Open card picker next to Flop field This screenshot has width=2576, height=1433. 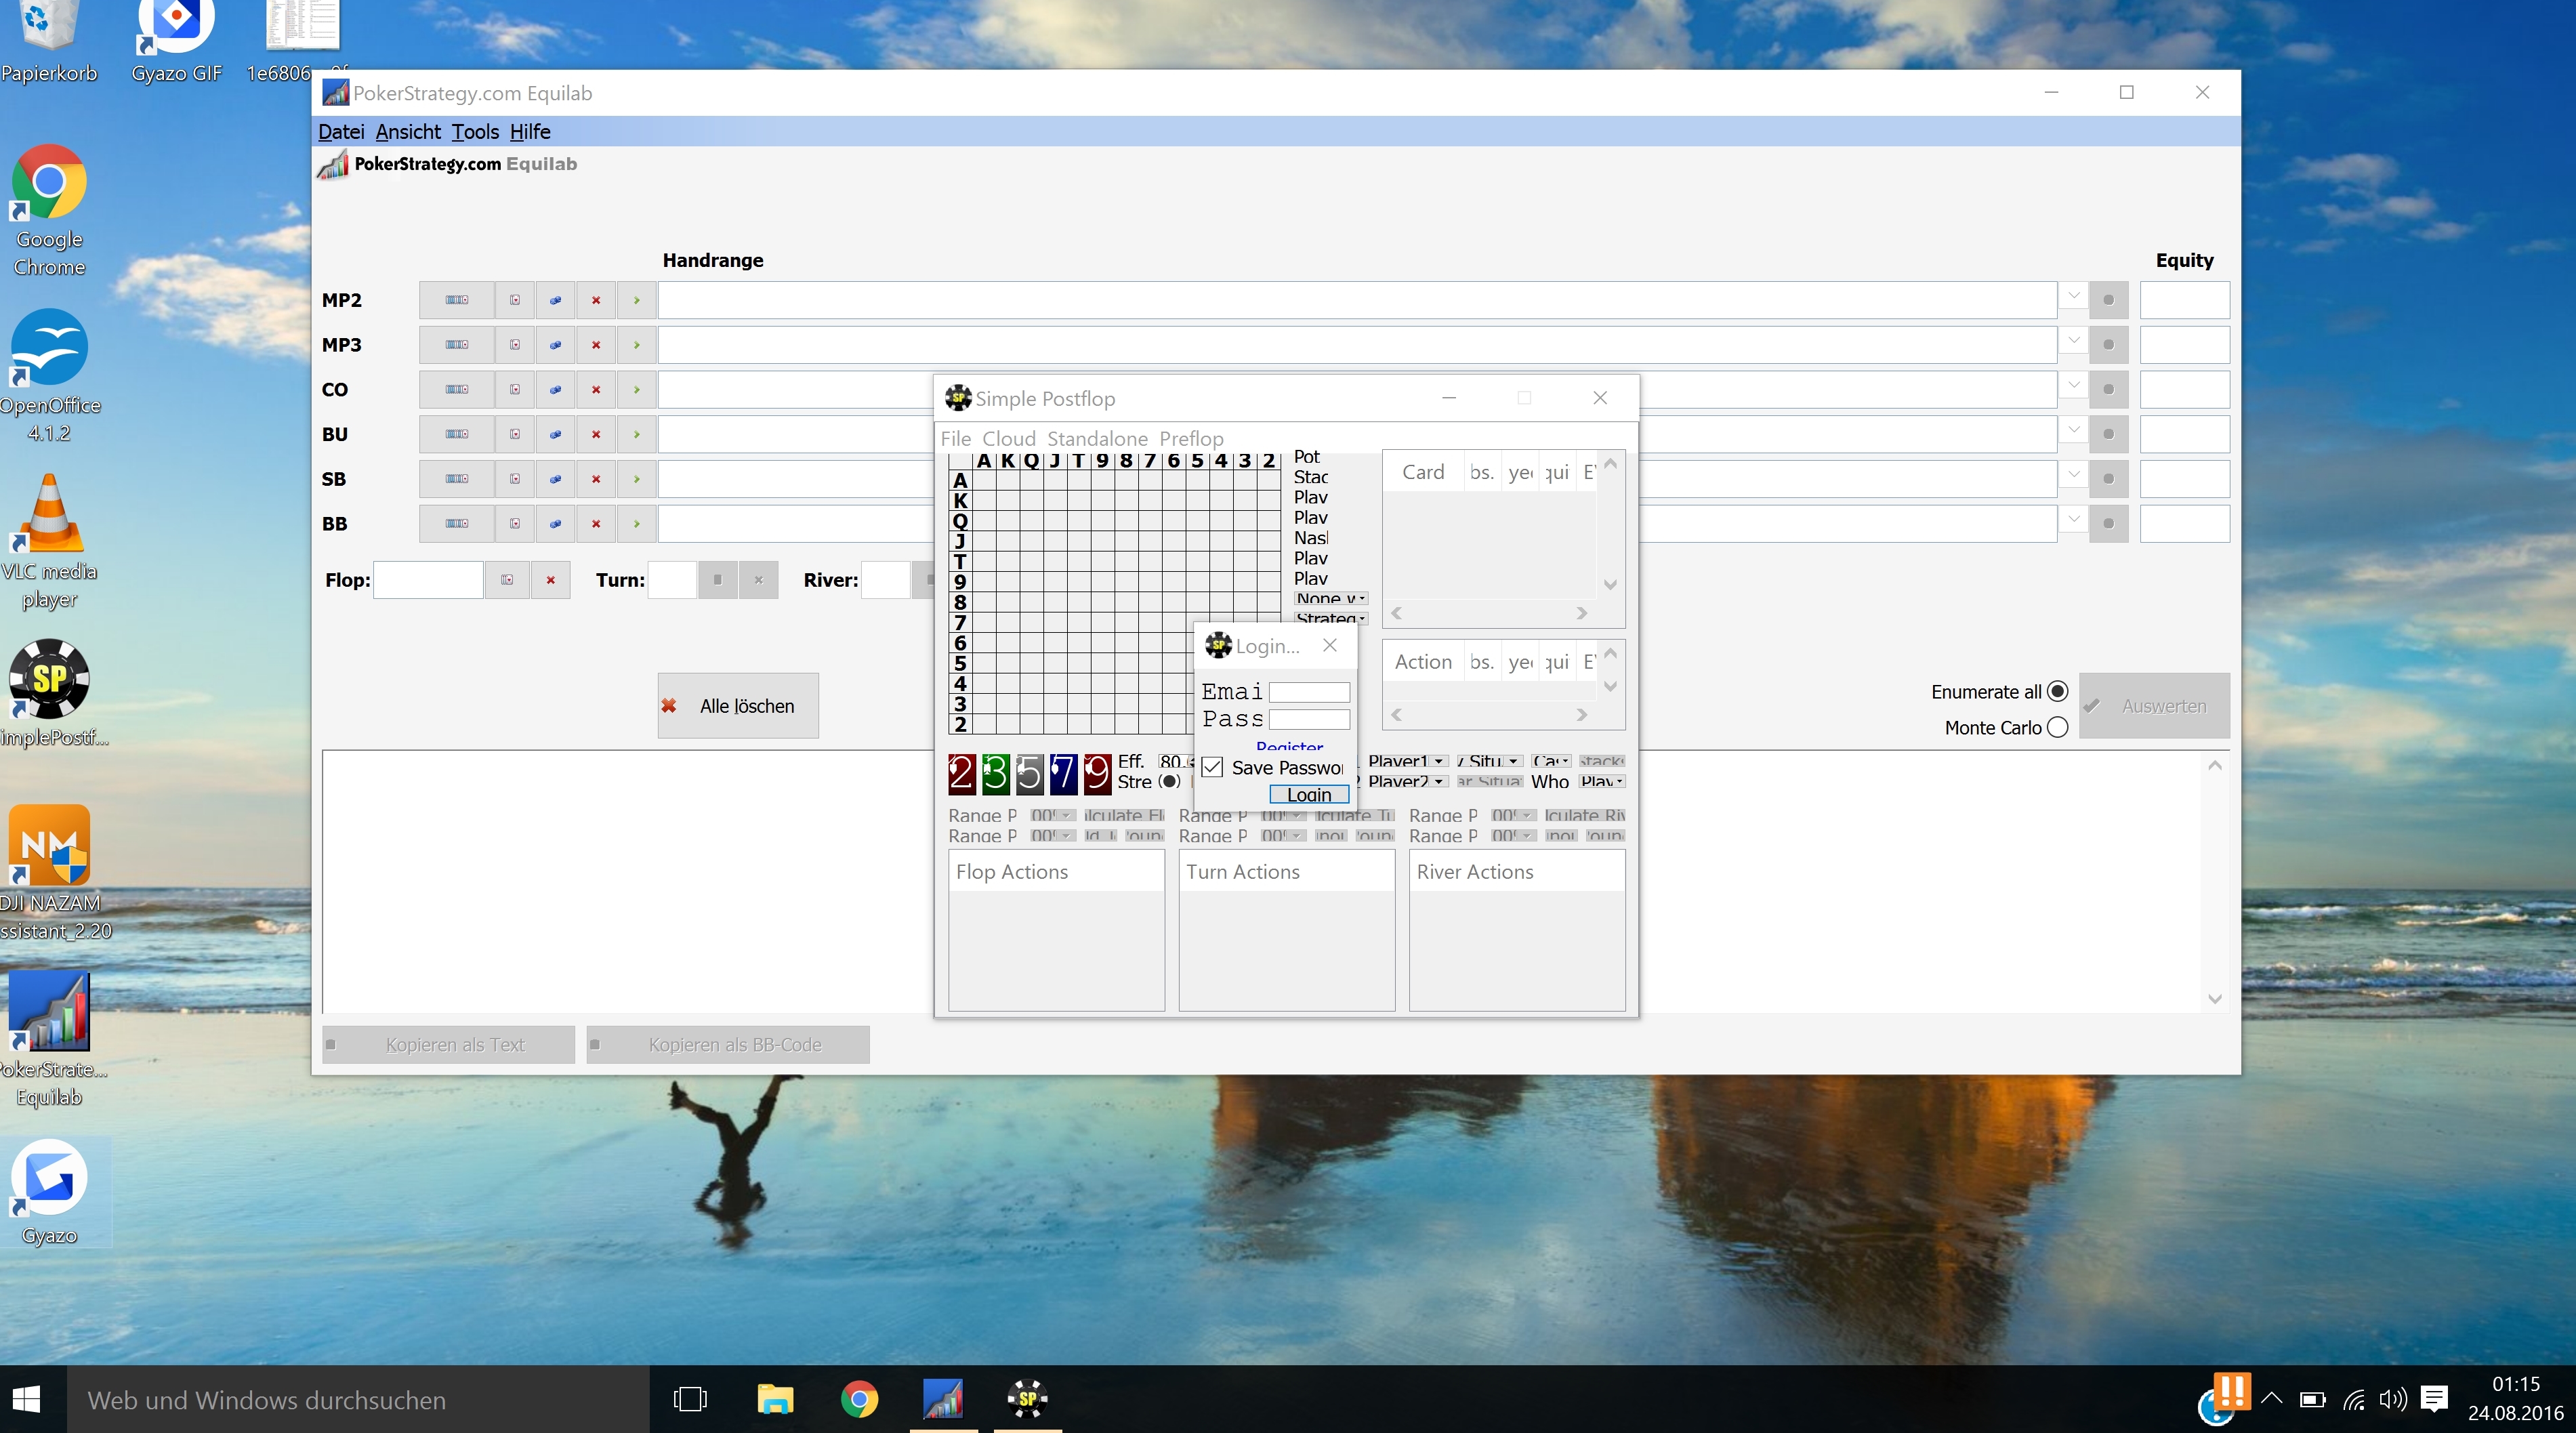tap(507, 580)
